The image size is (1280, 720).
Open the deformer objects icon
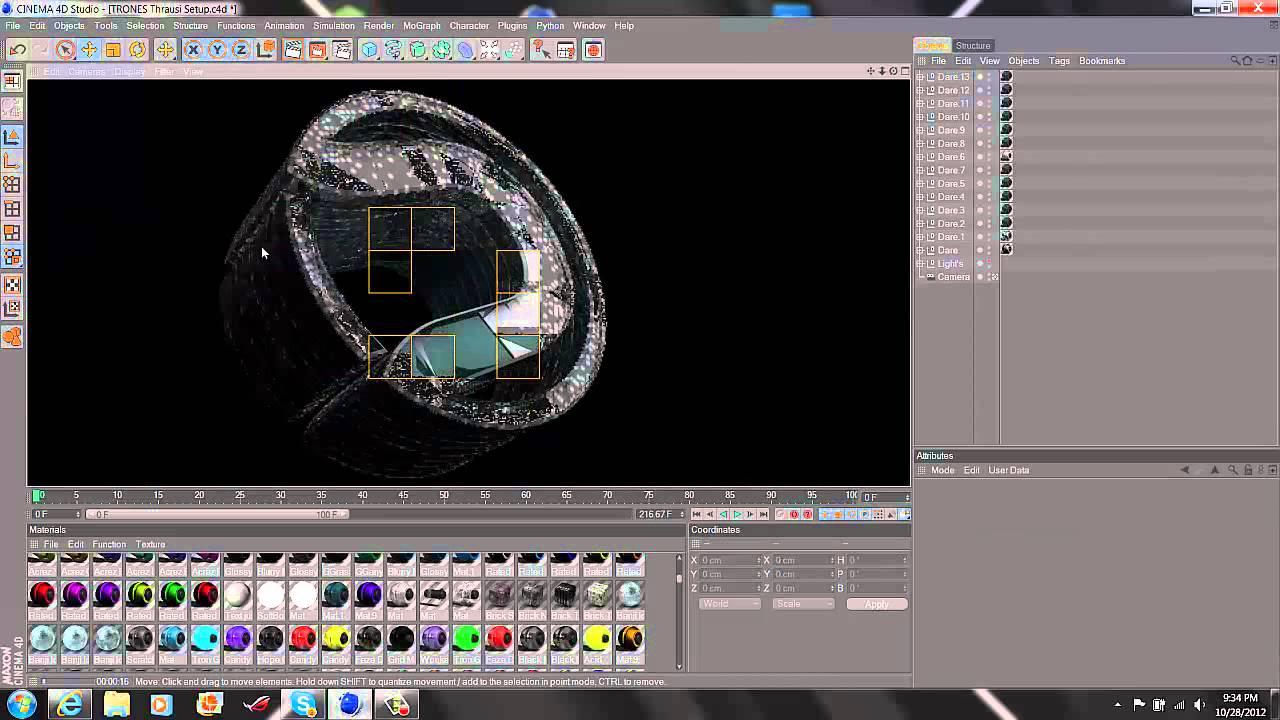pyautogui.click(x=465, y=50)
